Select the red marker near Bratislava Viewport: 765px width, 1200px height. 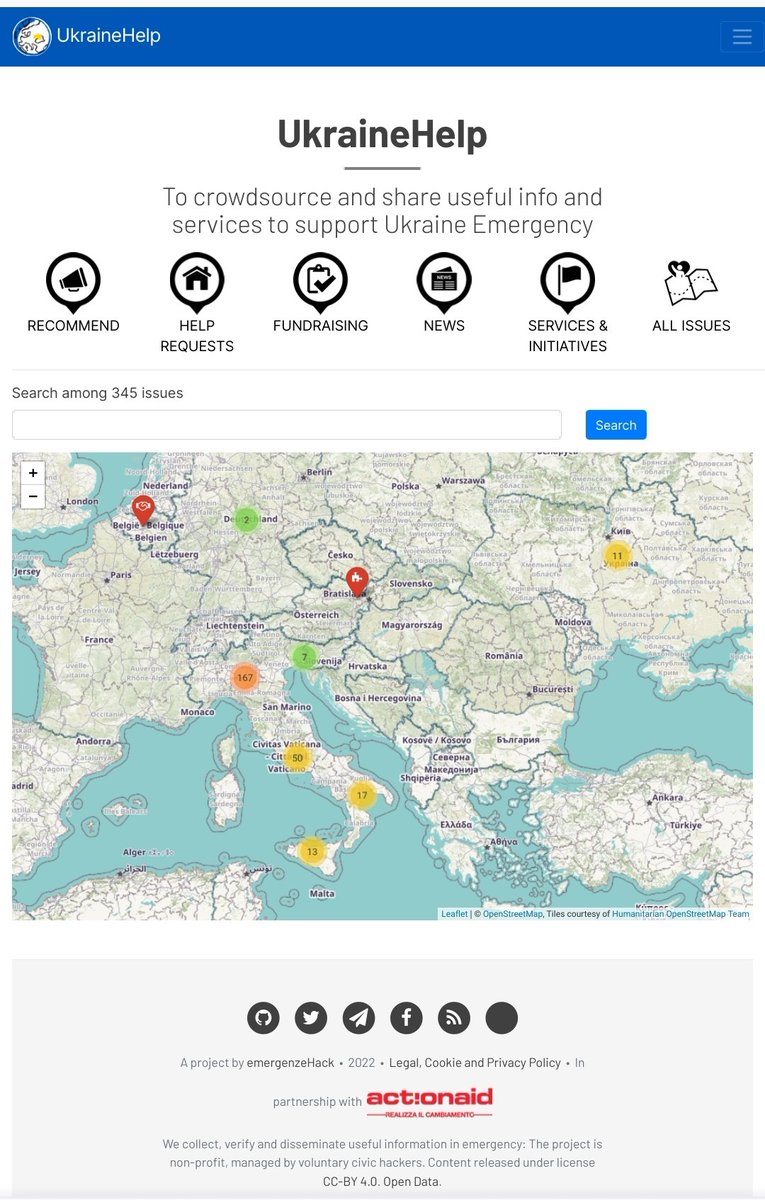point(356,582)
